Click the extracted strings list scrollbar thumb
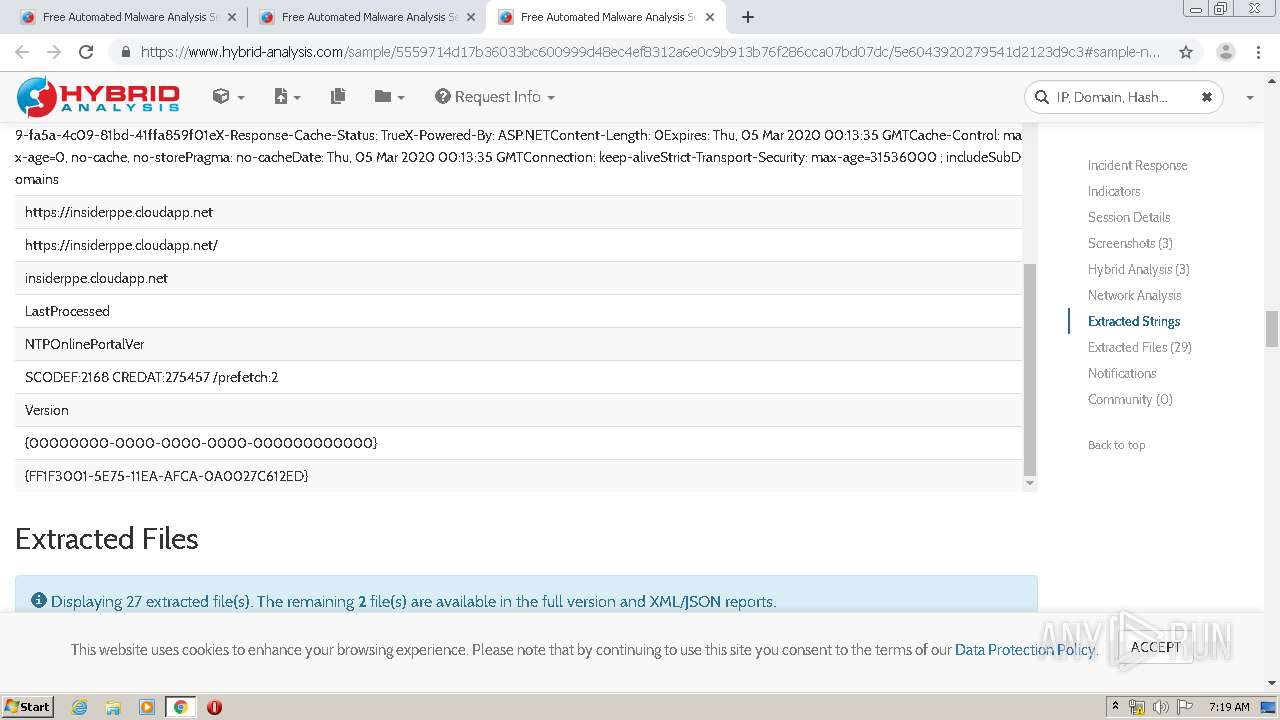The width and height of the screenshot is (1280, 720). [x=1030, y=369]
